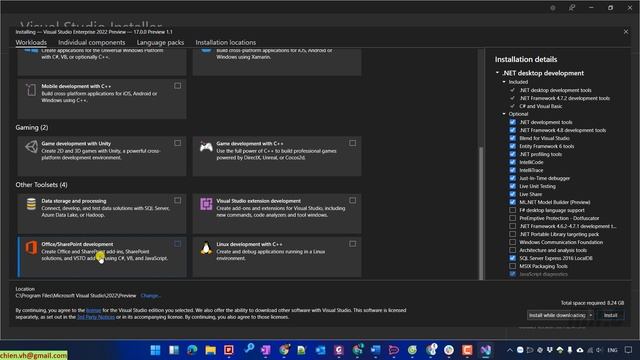Image resolution: width=640 pixels, height=360 pixels.
Task: Enable F# desktop language support
Action: coord(513,210)
